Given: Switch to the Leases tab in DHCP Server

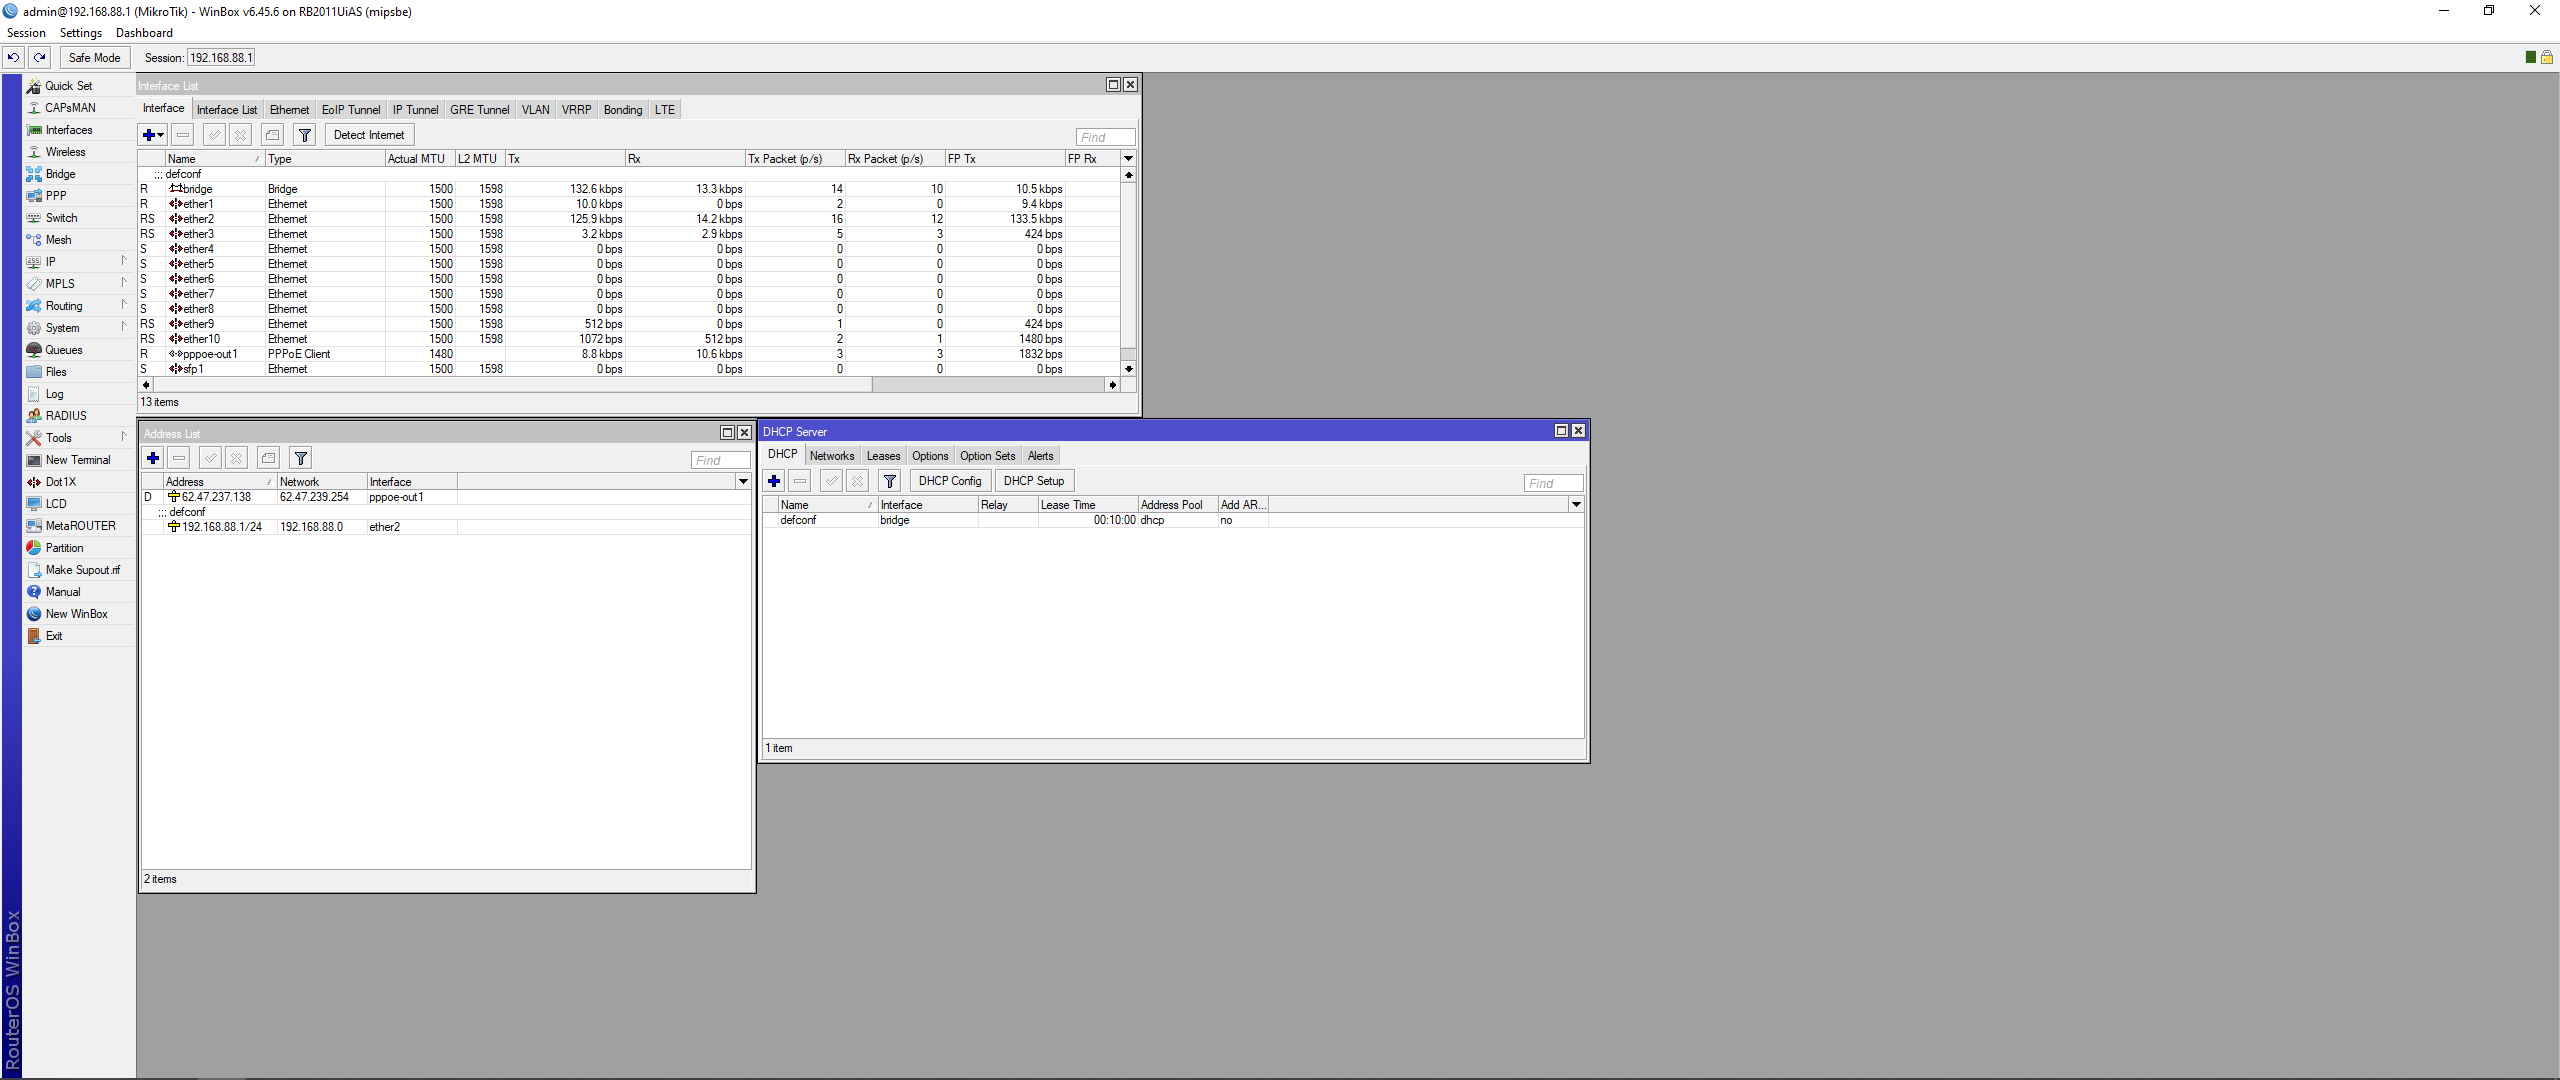Looking at the screenshot, I should [883, 456].
